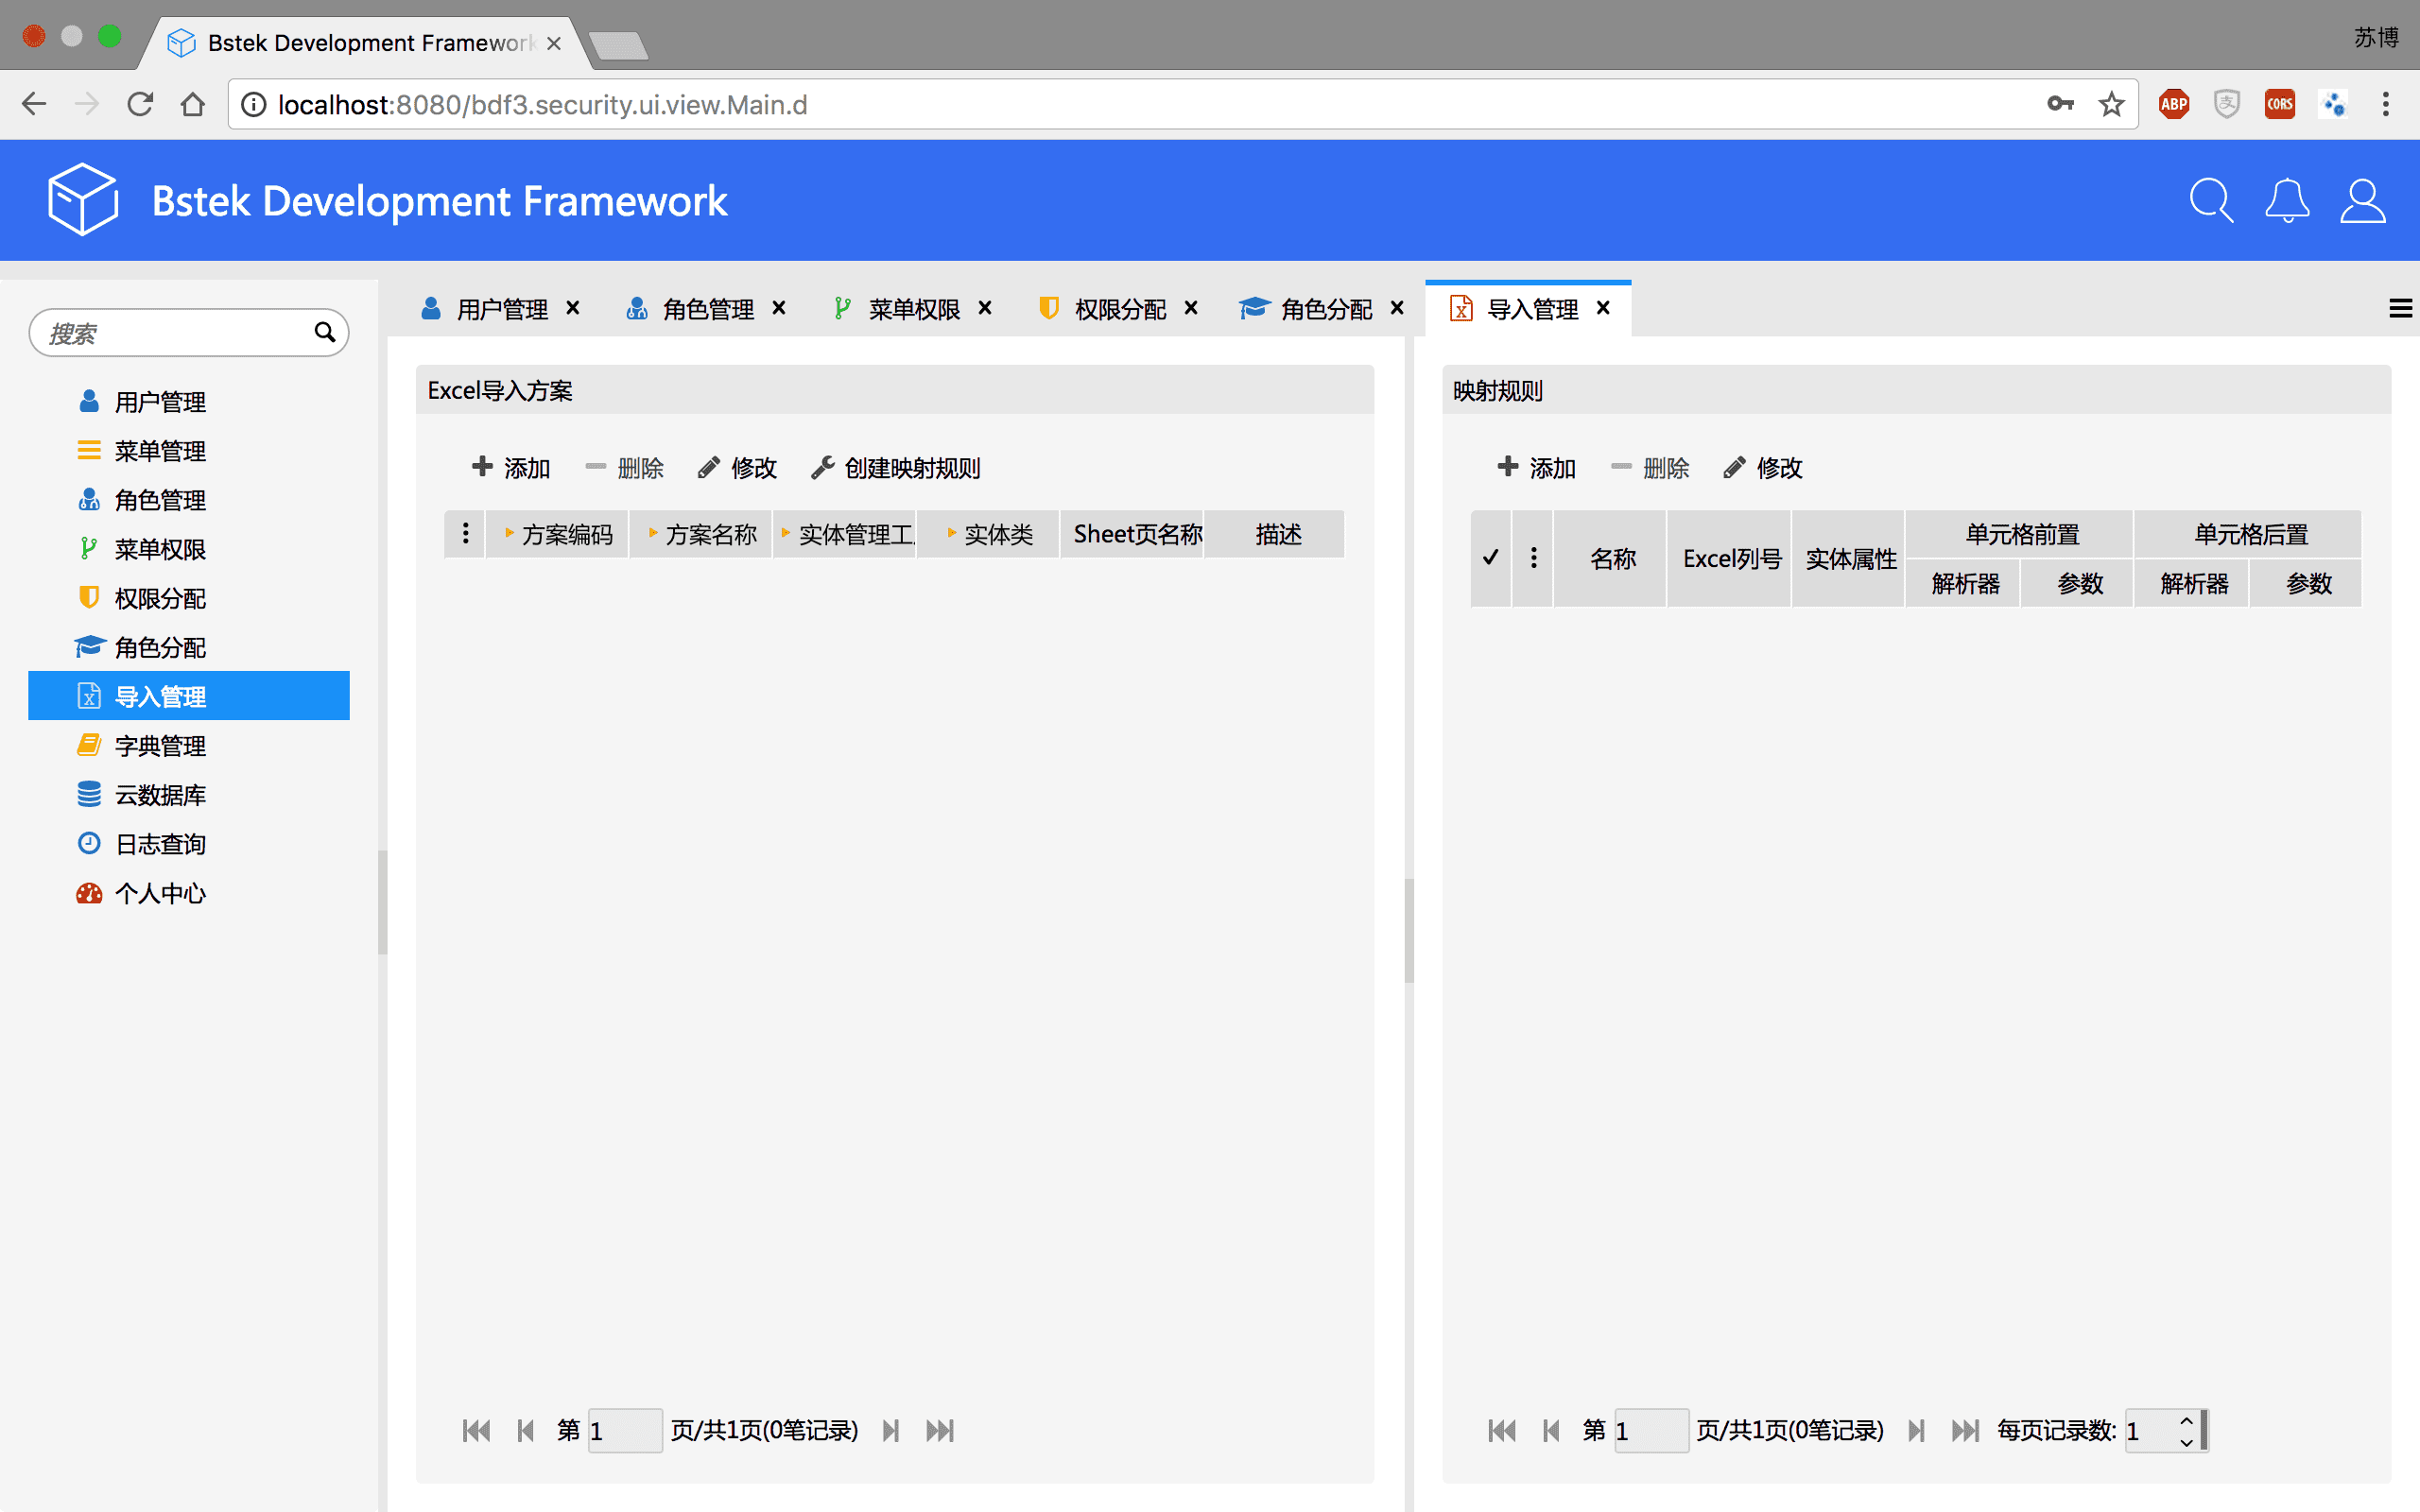Click the hamburger menu icon beside tabs

[x=2400, y=309]
